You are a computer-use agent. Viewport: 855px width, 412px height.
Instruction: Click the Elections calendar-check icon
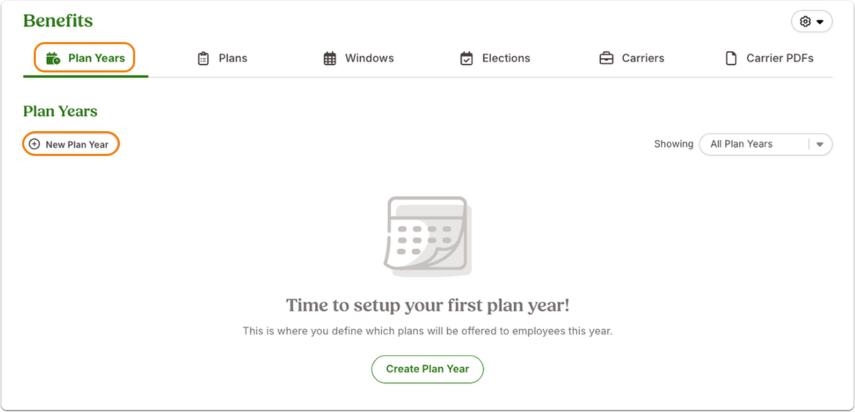tap(467, 58)
